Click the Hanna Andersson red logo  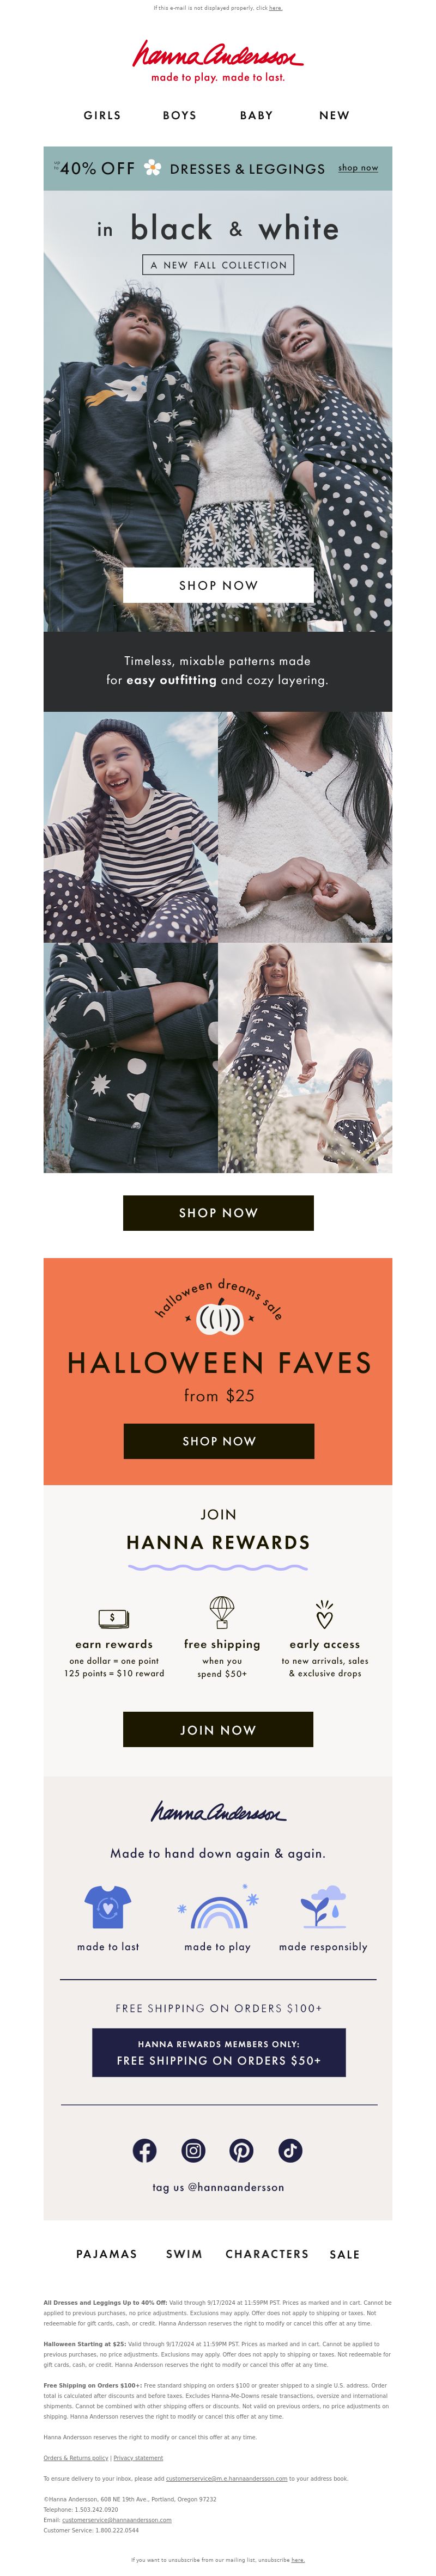pyautogui.click(x=218, y=60)
